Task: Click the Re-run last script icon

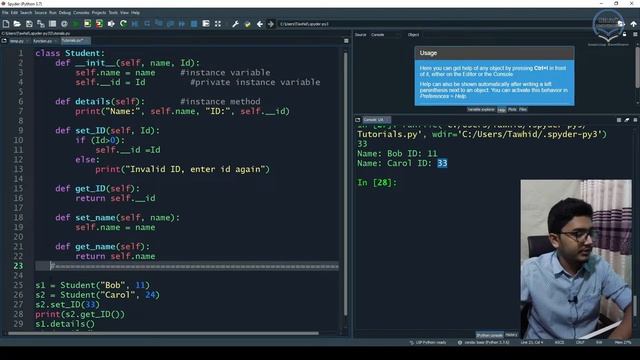Action: pyautogui.click(x=123, y=24)
